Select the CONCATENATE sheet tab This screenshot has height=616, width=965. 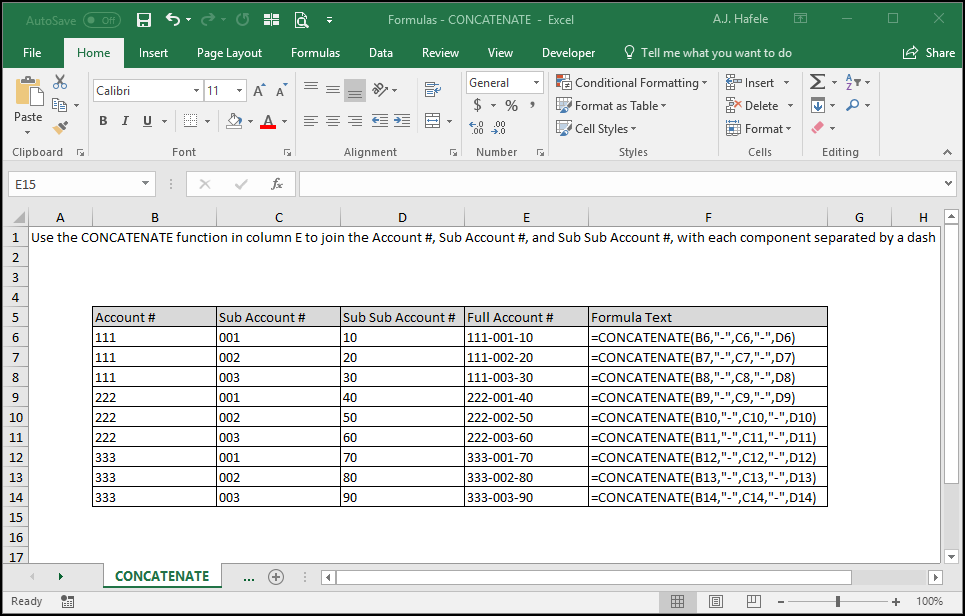click(x=162, y=576)
